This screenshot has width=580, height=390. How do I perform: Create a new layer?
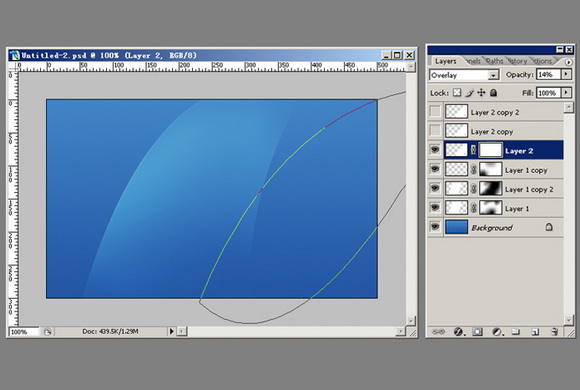(535, 332)
